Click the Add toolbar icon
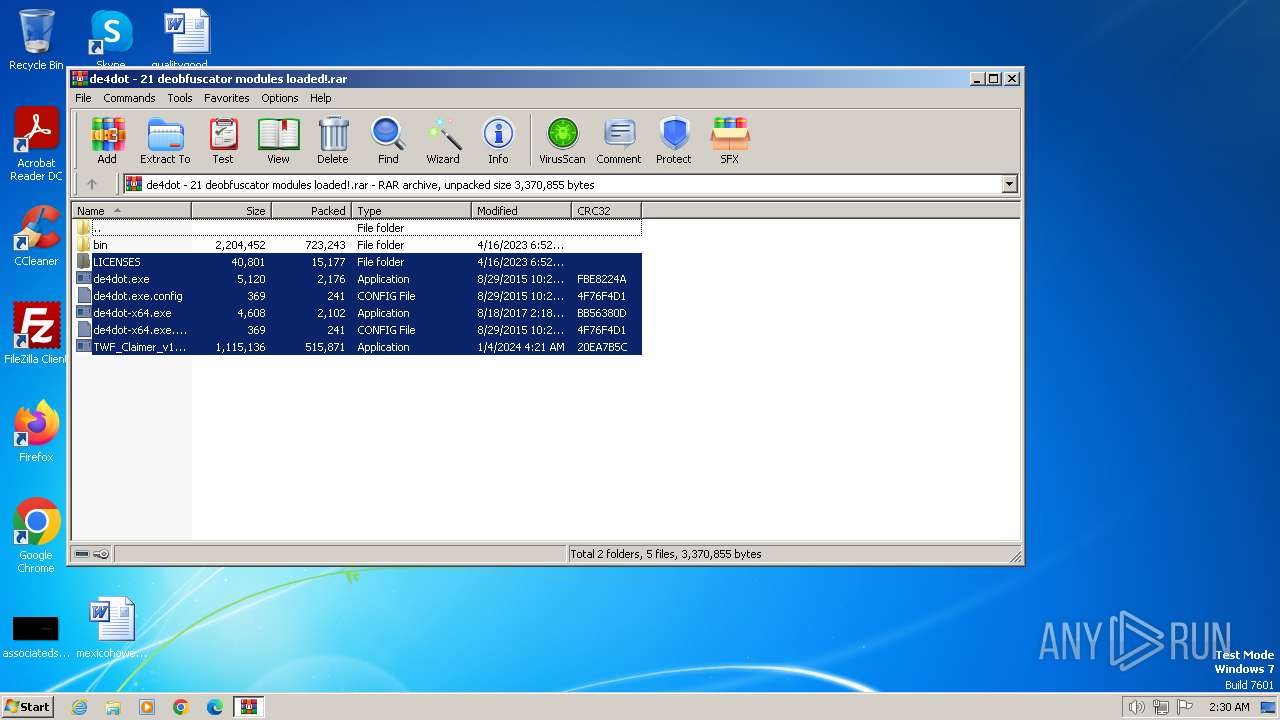1280x720 pixels. 107,141
